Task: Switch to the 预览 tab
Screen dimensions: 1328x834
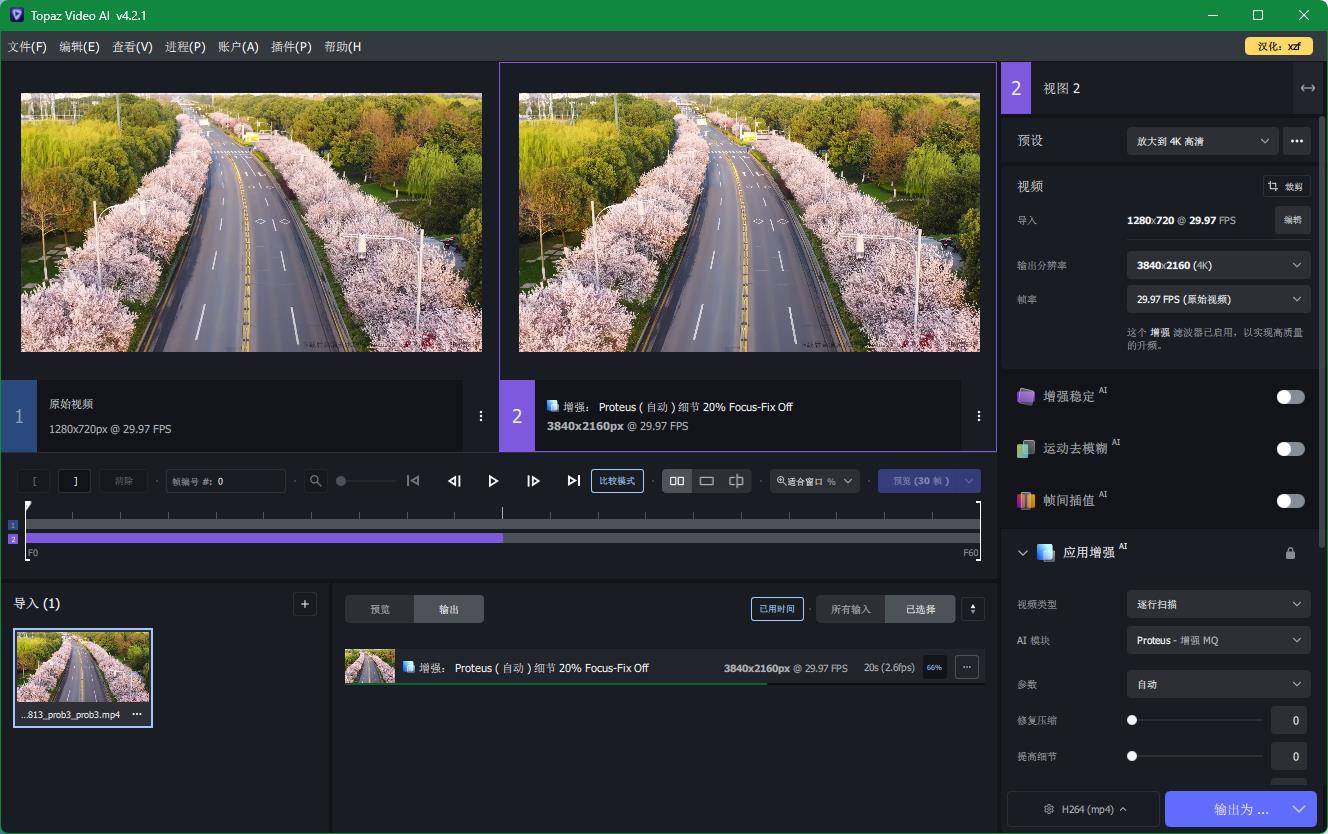Action: pos(380,609)
